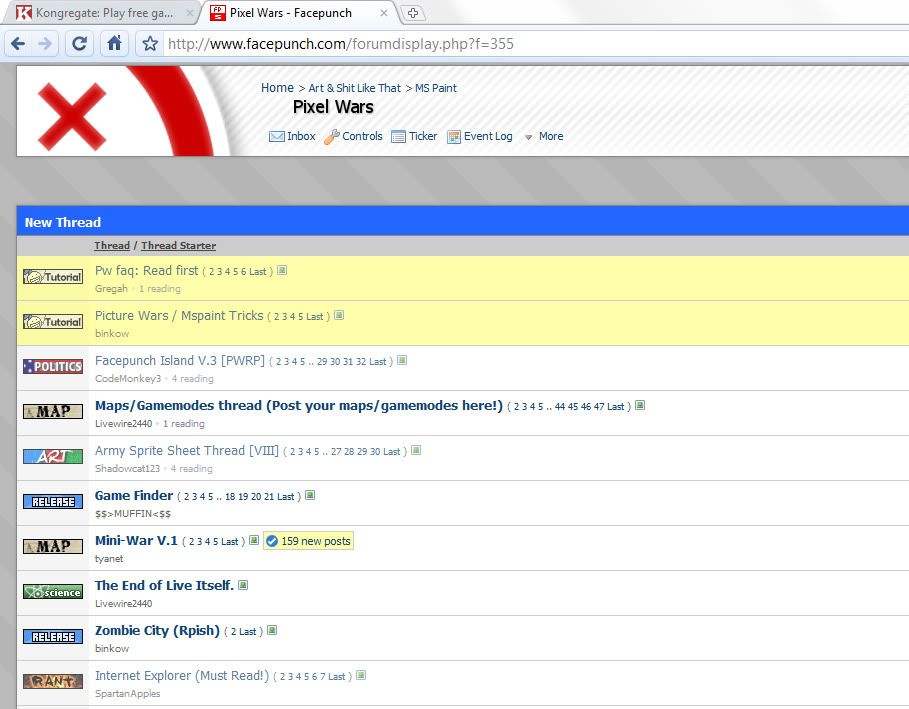Image resolution: width=909 pixels, height=709 pixels.
Task: Click the science icon beside The End of Live Itself
Action: click(x=53, y=592)
